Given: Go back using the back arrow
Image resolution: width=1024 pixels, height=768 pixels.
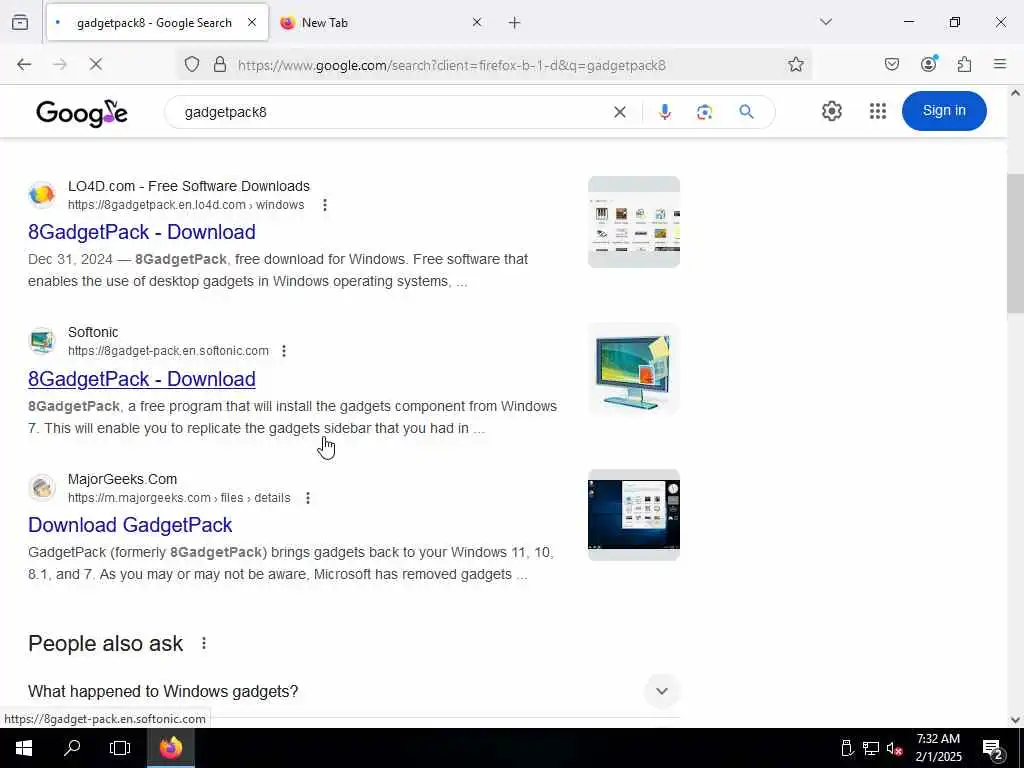Looking at the screenshot, I should point(24,64).
